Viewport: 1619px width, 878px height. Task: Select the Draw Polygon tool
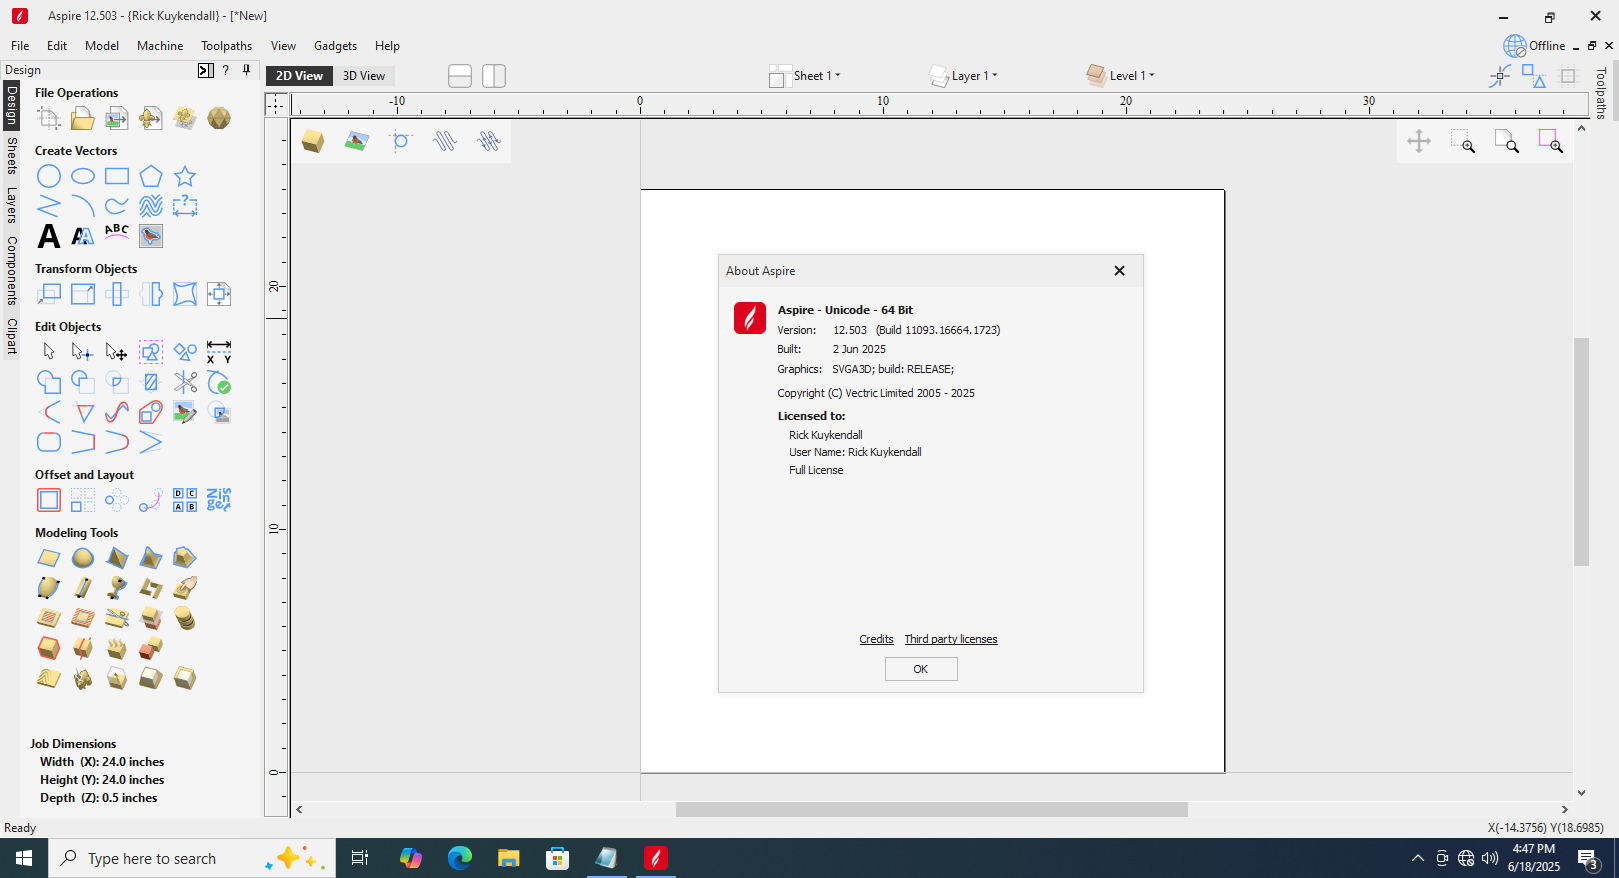coord(150,177)
